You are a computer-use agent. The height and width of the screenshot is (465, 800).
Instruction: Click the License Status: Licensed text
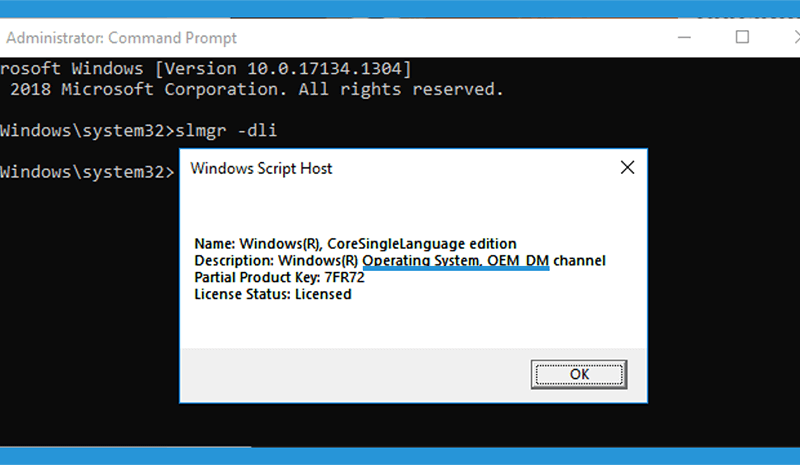pyautogui.click(x=273, y=295)
